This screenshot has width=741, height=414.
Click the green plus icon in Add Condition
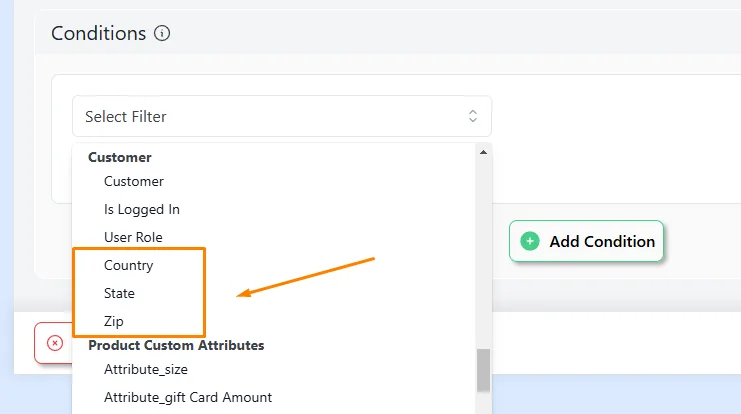tap(530, 241)
